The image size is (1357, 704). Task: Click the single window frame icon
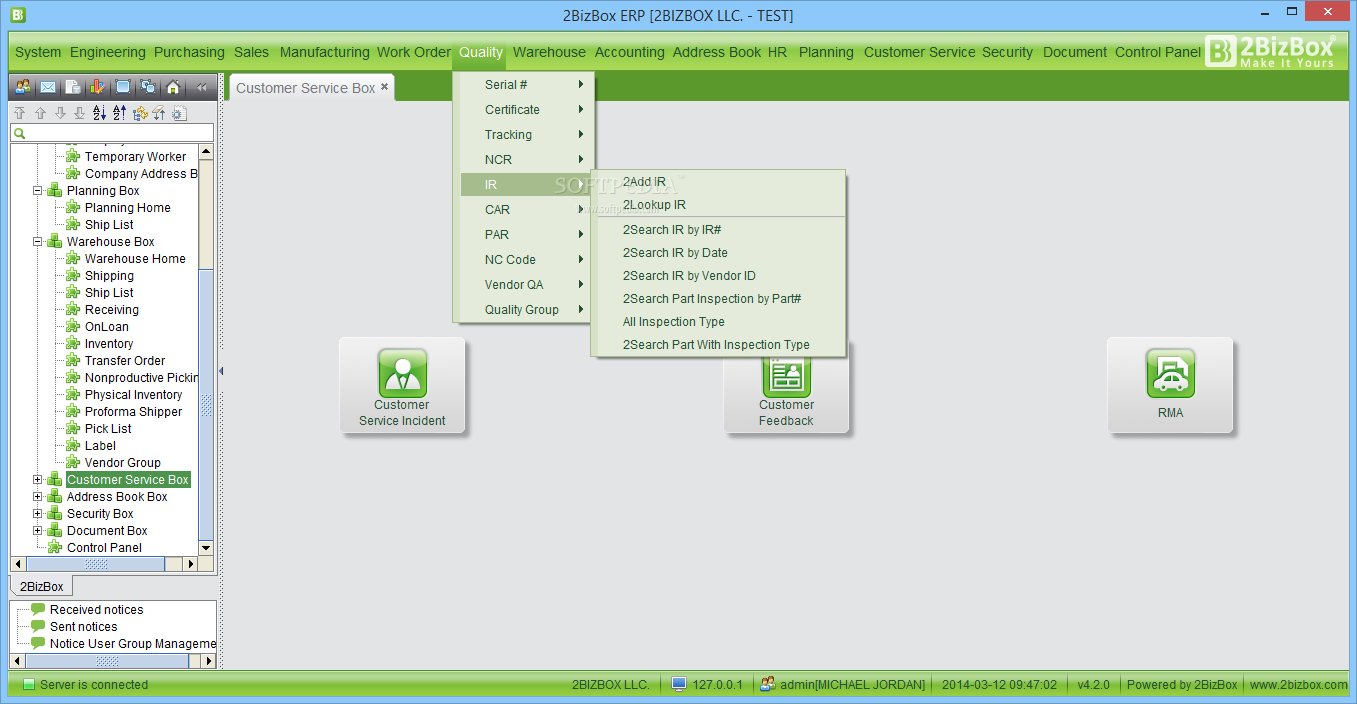coord(123,87)
